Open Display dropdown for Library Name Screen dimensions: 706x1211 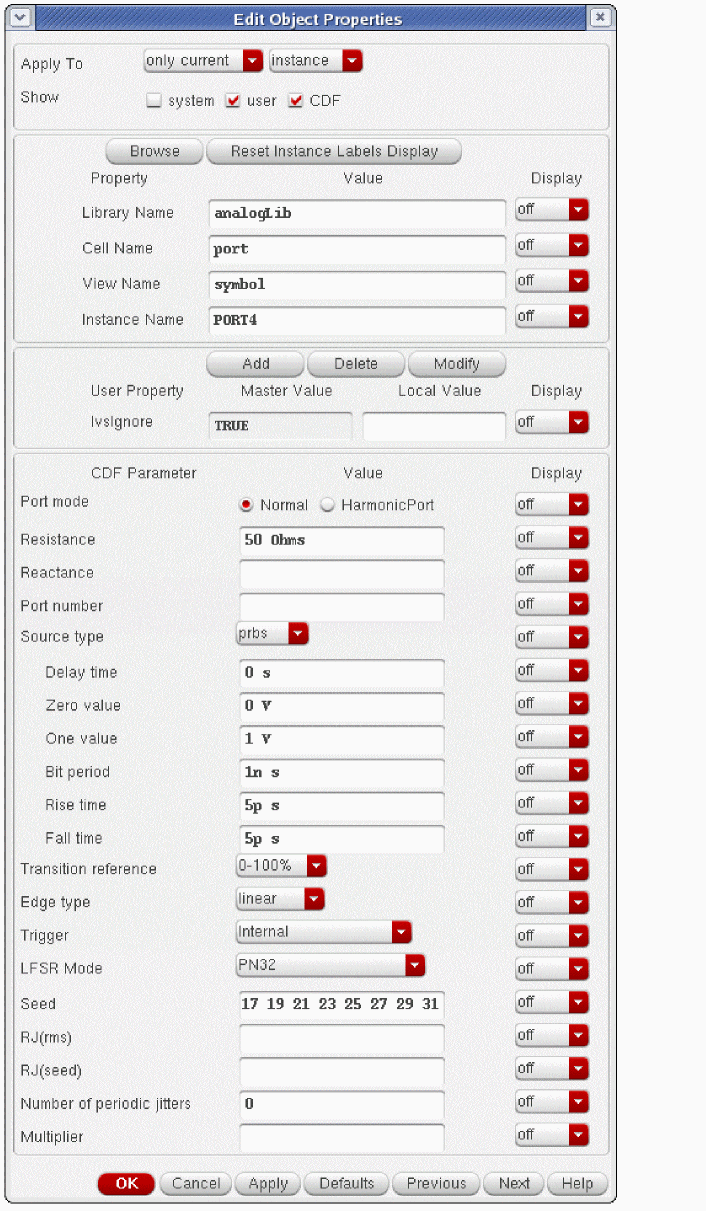click(x=552, y=211)
